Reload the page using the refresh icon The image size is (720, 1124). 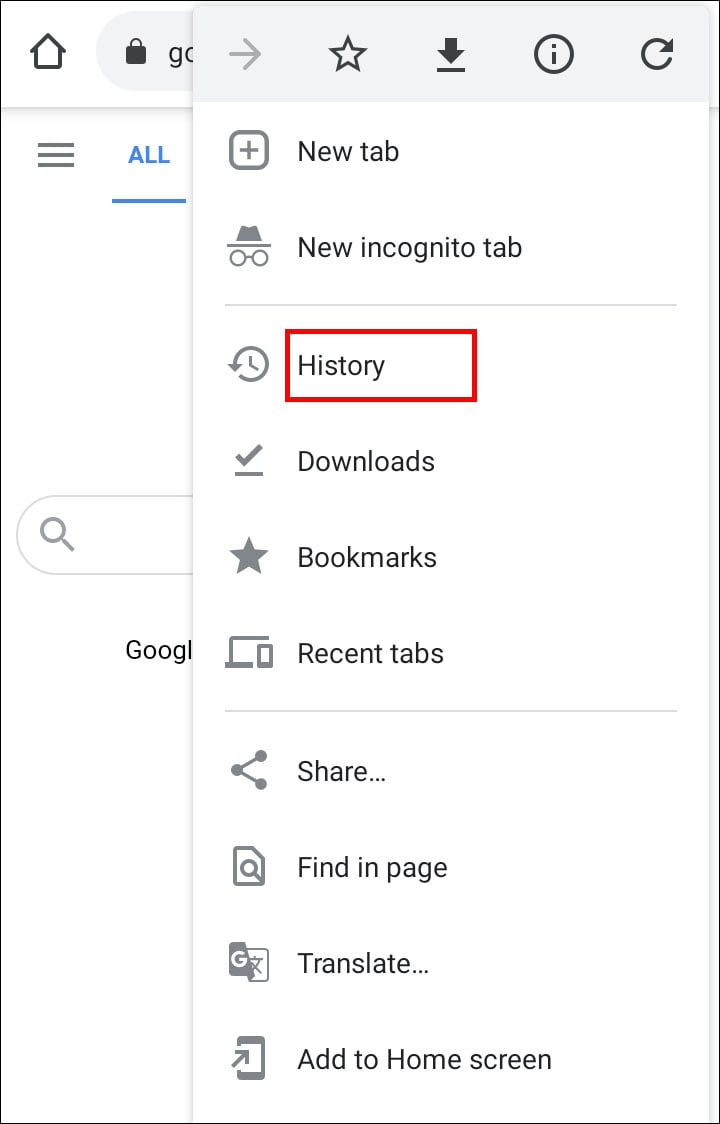pos(657,55)
